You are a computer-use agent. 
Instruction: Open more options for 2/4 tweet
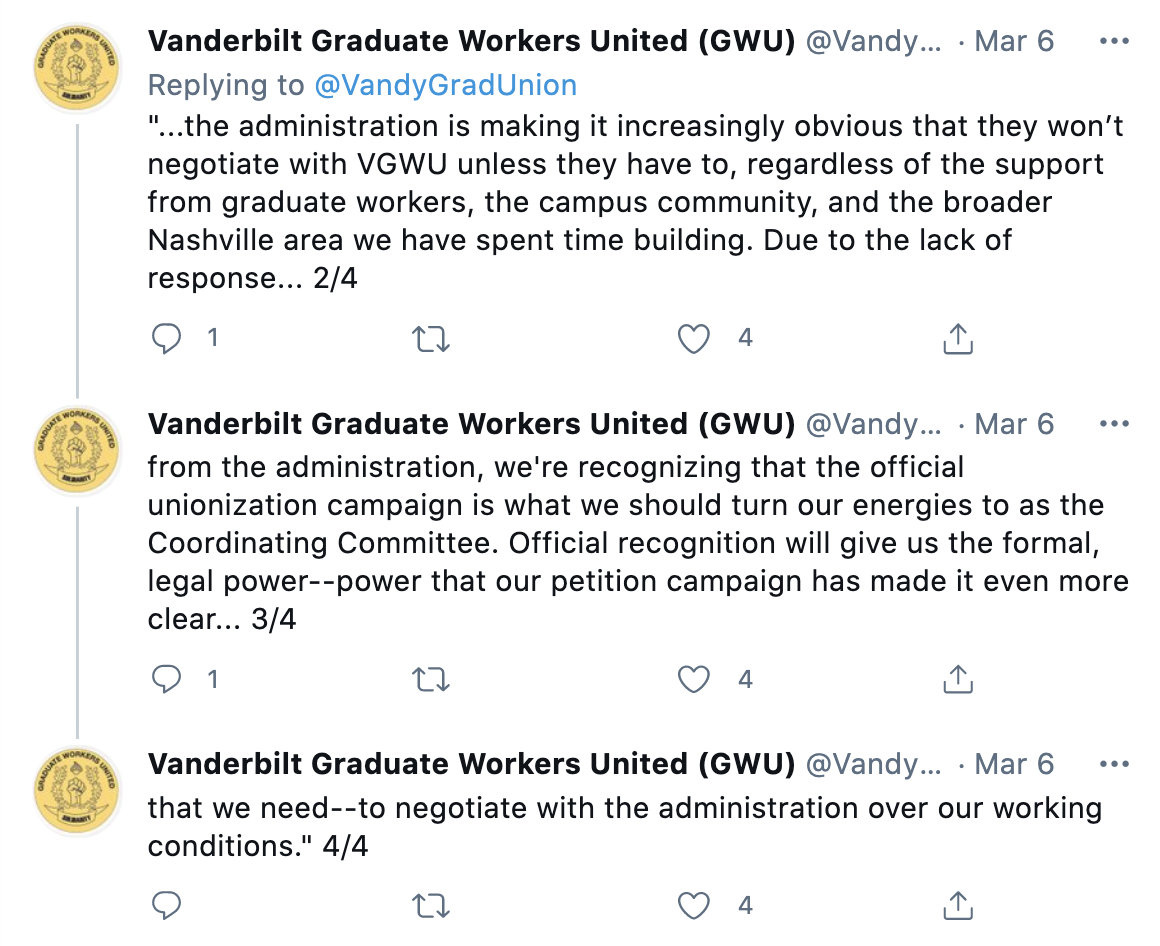(x=1114, y=42)
